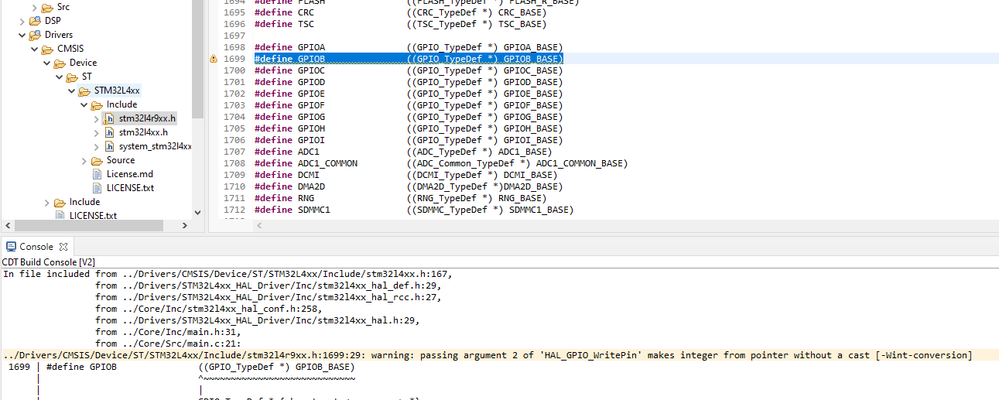Click the project tree vertical scrollbar thumb
The width and height of the screenshot is (999, 400).
coord(197,59)
